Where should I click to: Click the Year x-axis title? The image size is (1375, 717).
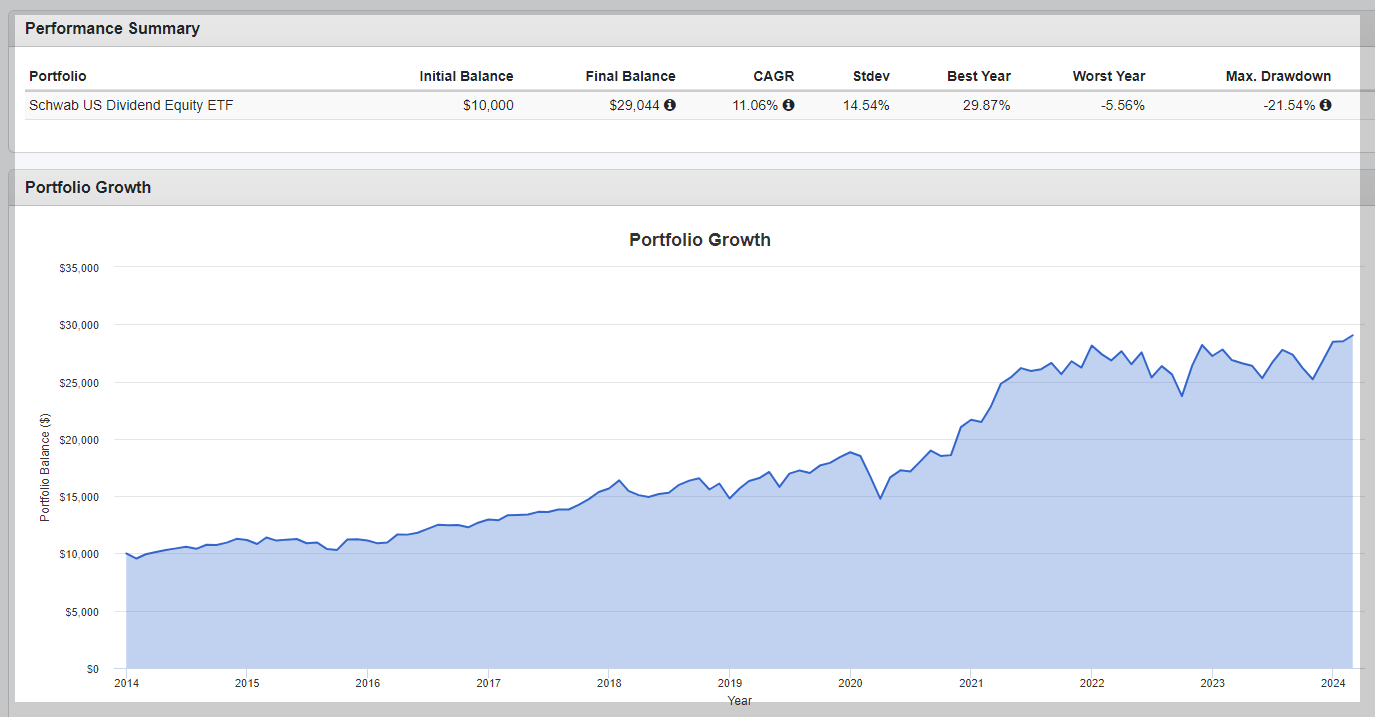pos(740,701)
